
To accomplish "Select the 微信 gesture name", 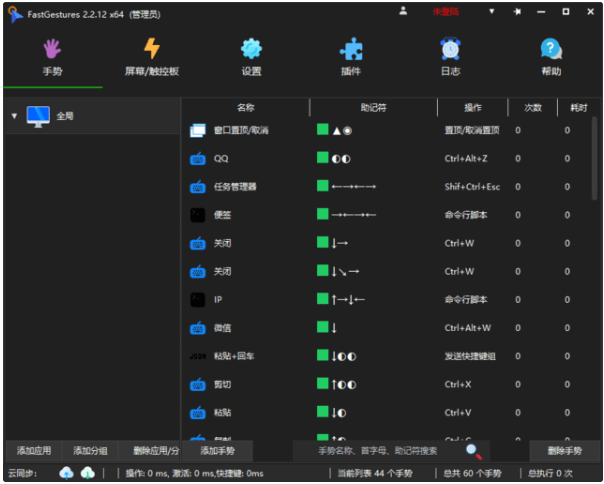I will [x=222, y=328].
